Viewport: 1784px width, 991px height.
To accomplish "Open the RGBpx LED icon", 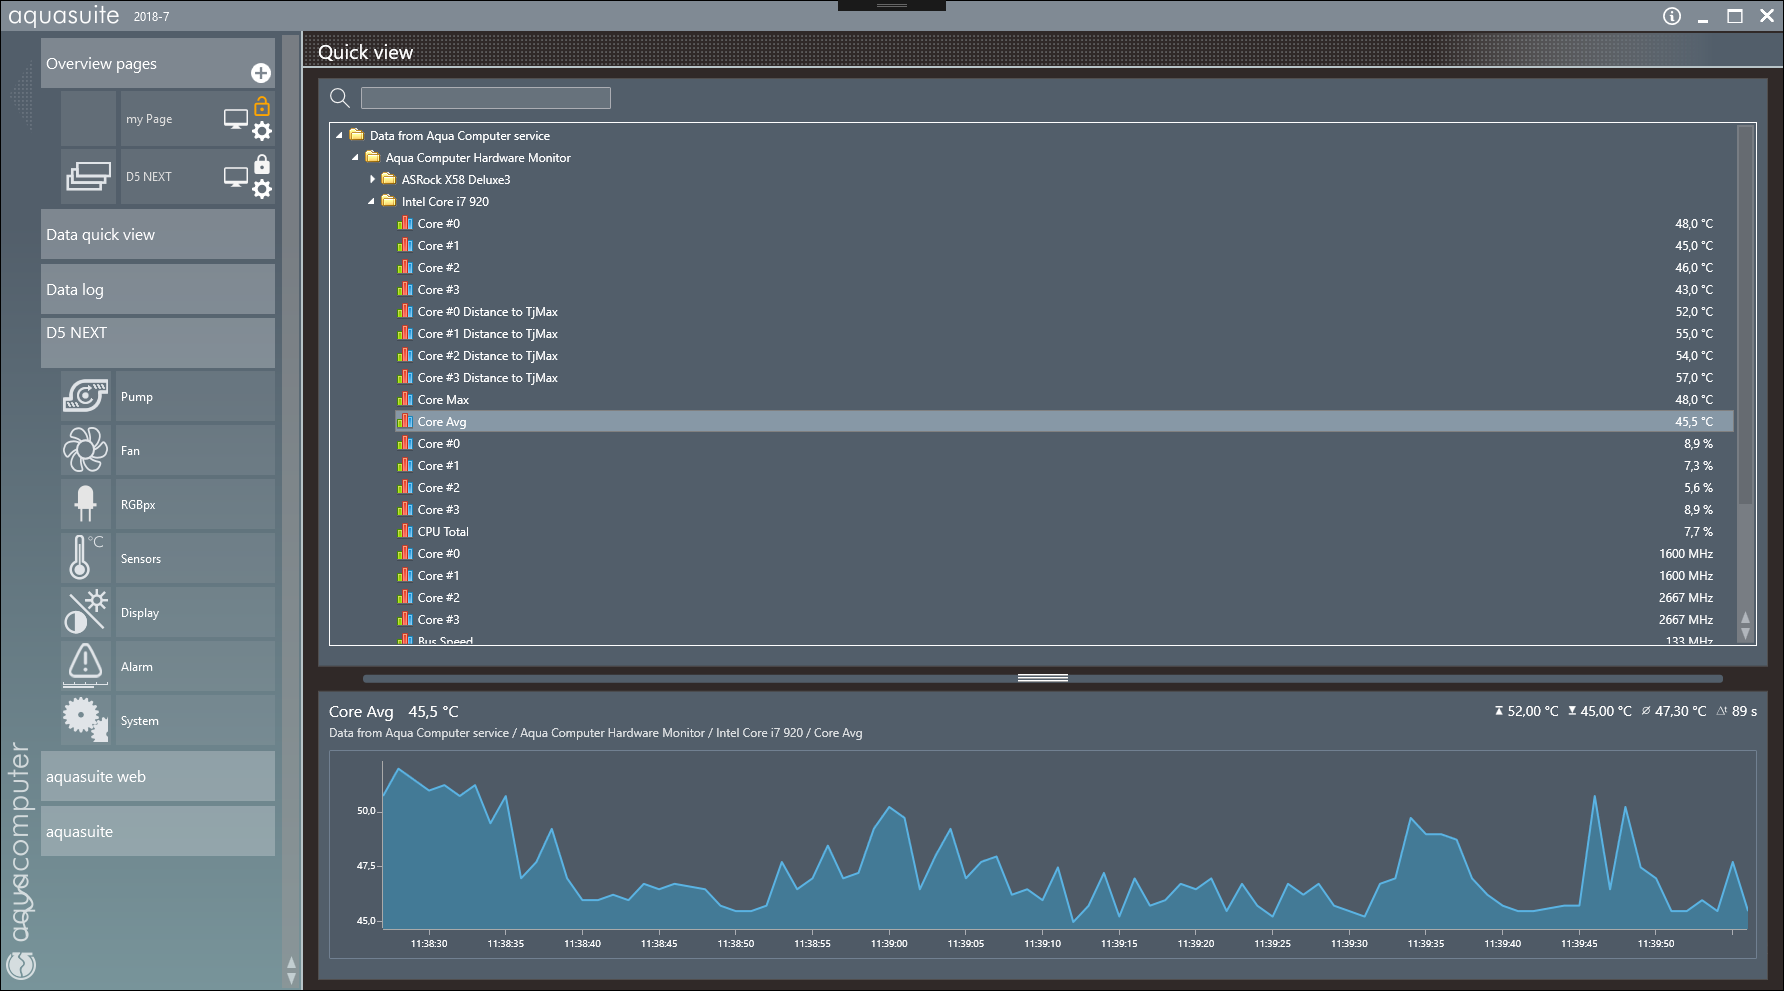I will point(86,504).
